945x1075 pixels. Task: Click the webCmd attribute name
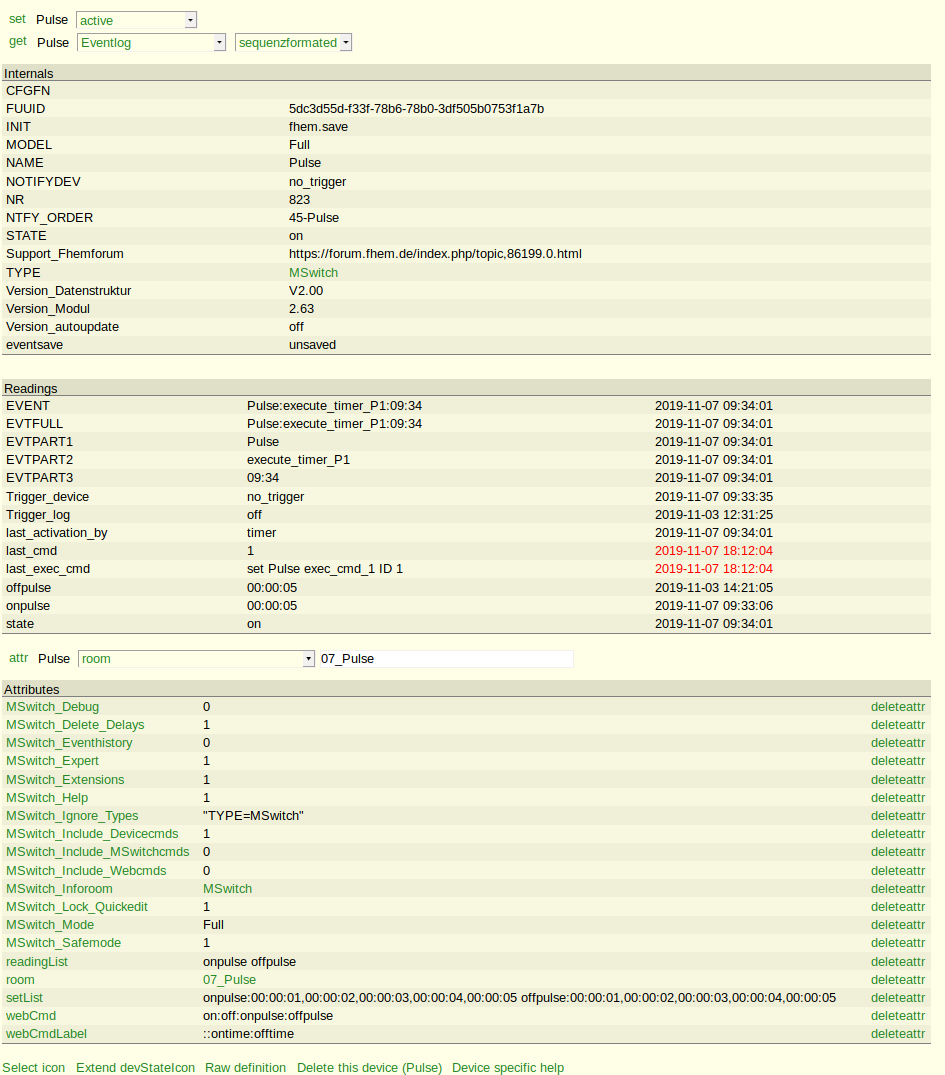(32, 1015)
